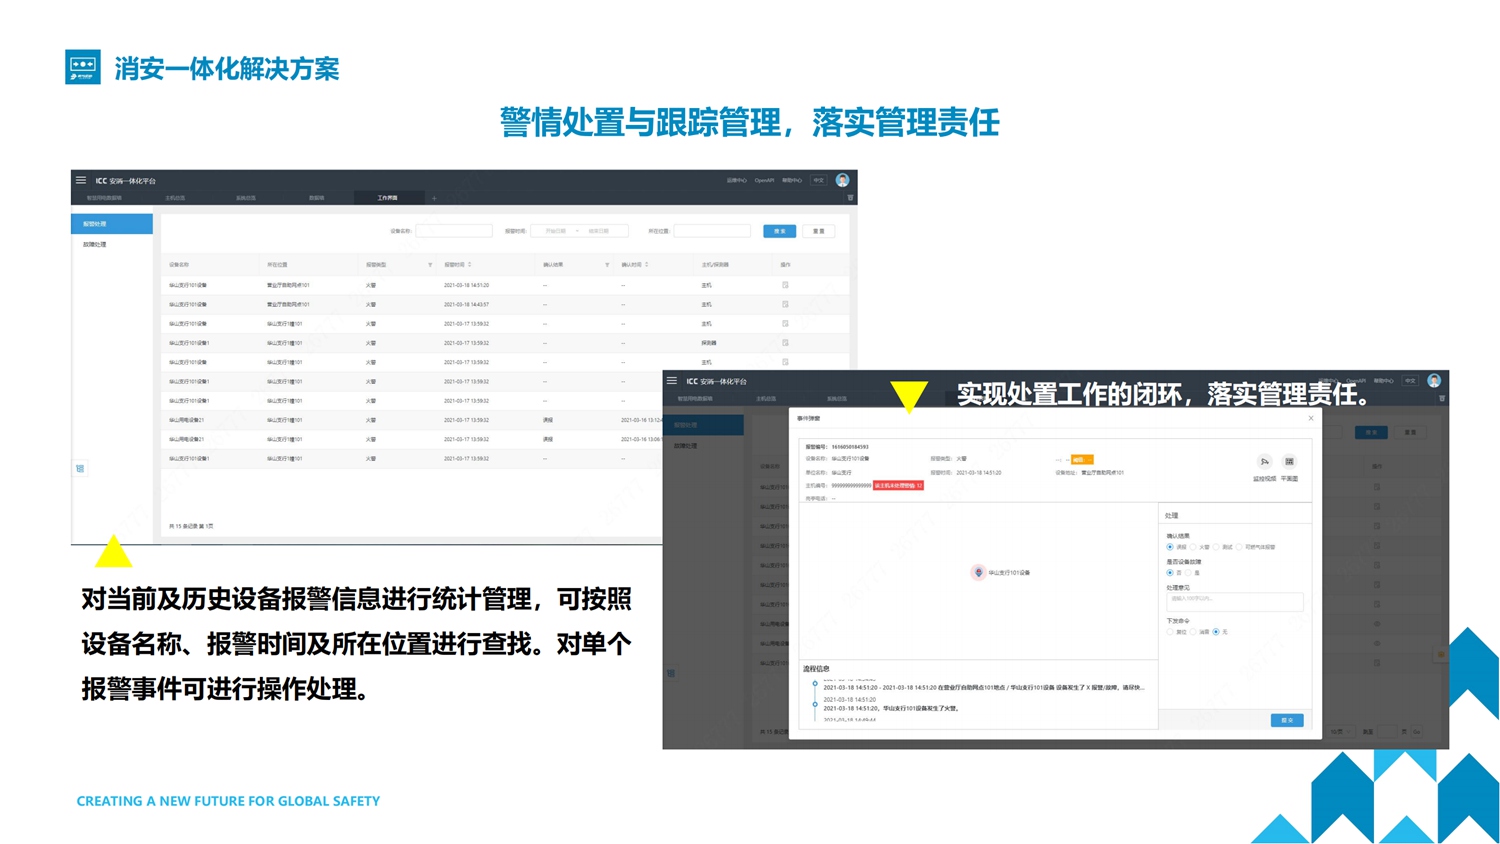Viewport: 1500px width, 844px height.
Task: Click the blue 搜索 search button
Action: tap(779, 231)
